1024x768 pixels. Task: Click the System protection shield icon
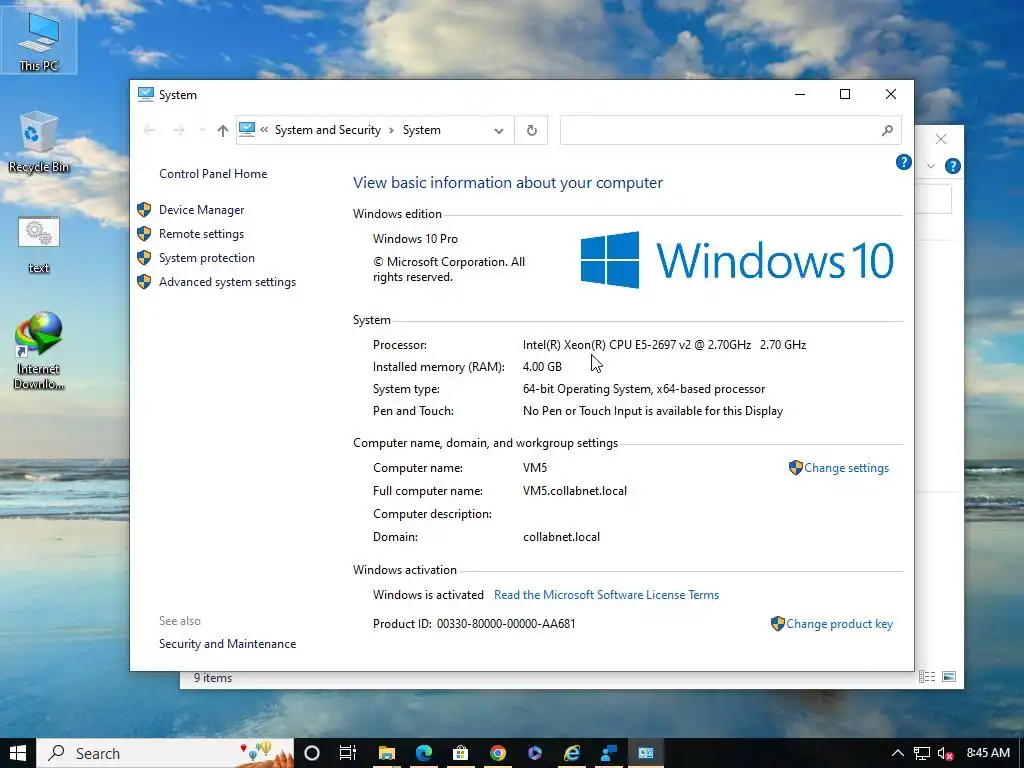[144, 258]
